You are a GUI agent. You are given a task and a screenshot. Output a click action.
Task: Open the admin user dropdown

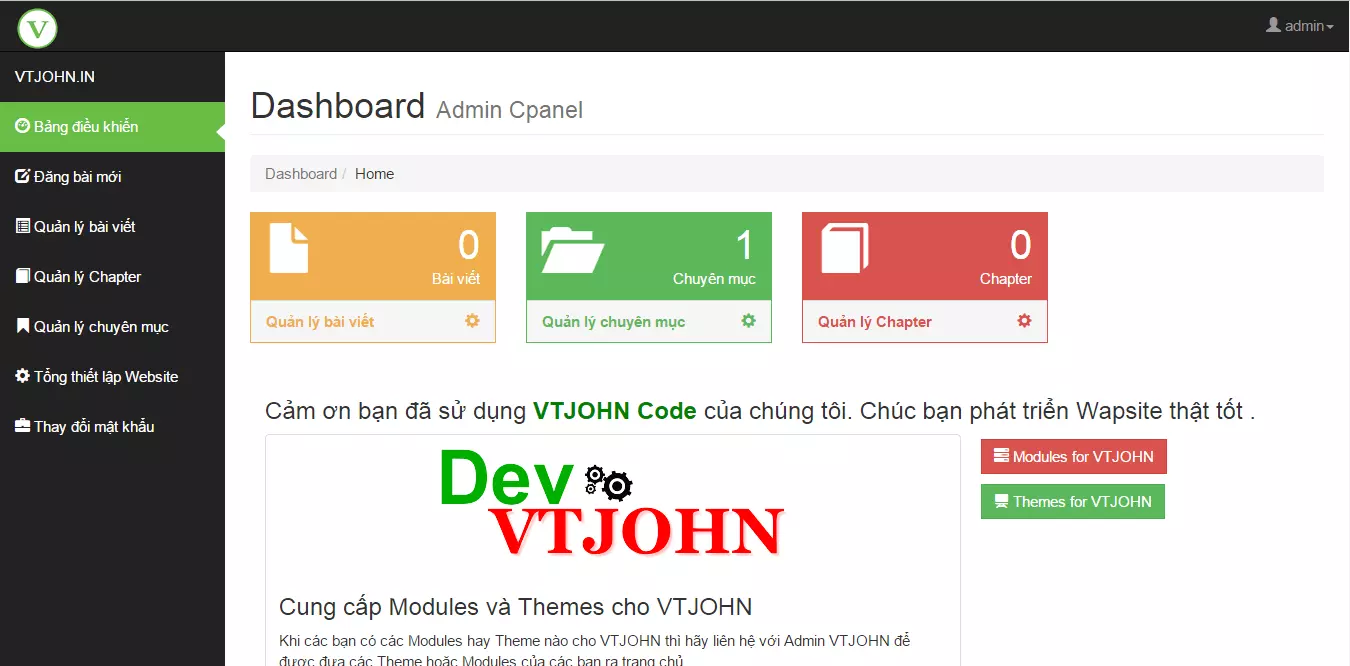pyautogui.click(x=1299, y=26)
